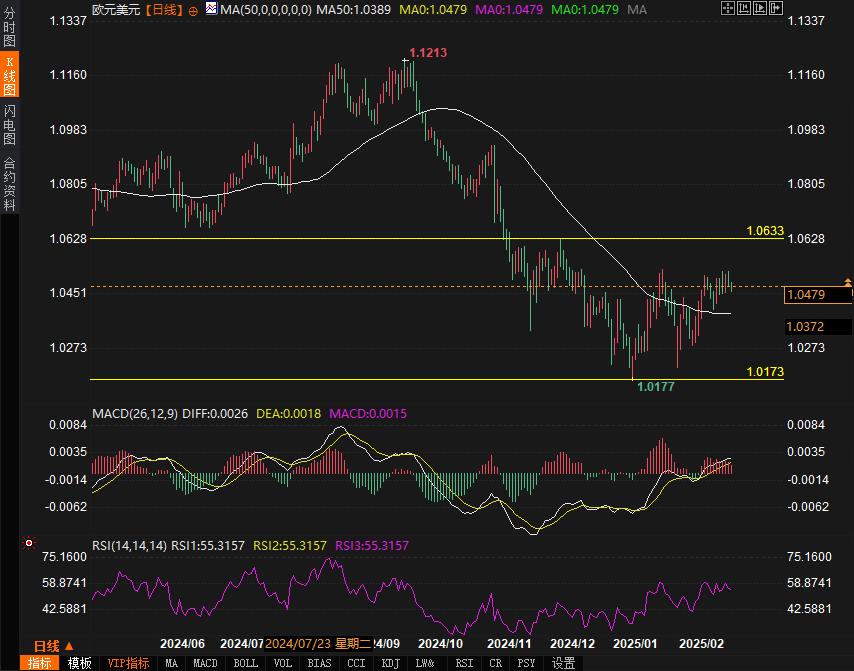The height and width of the screenshot is (671, 854).
Task: Click the 1.1213 high price marker
Action: tap(427, 52)
